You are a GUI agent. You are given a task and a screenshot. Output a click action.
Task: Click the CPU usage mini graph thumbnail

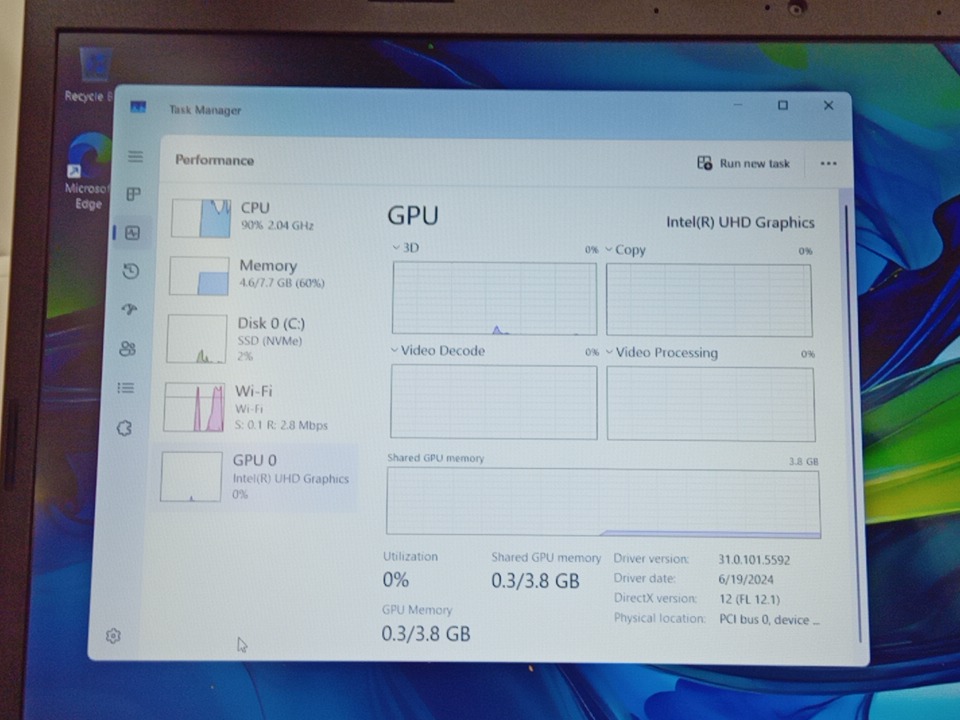point(201,218)
